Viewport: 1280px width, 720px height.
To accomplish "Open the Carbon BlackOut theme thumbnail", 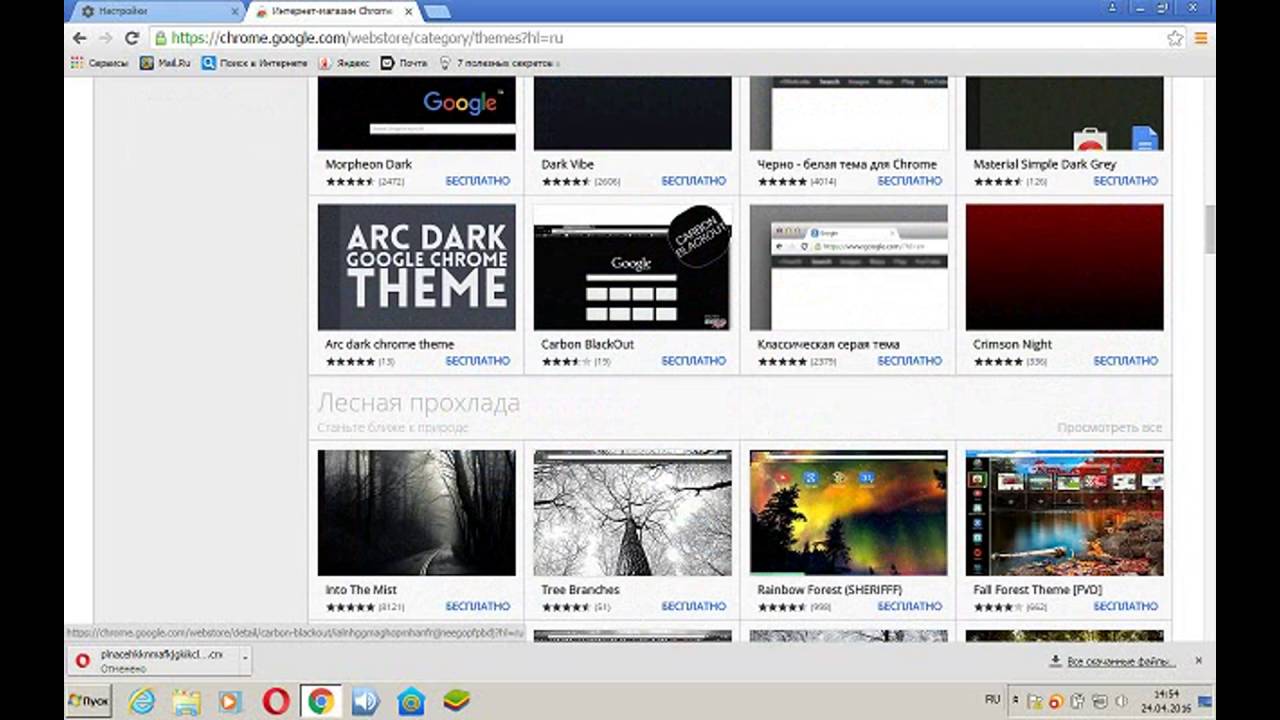I will tap(633, 267).
